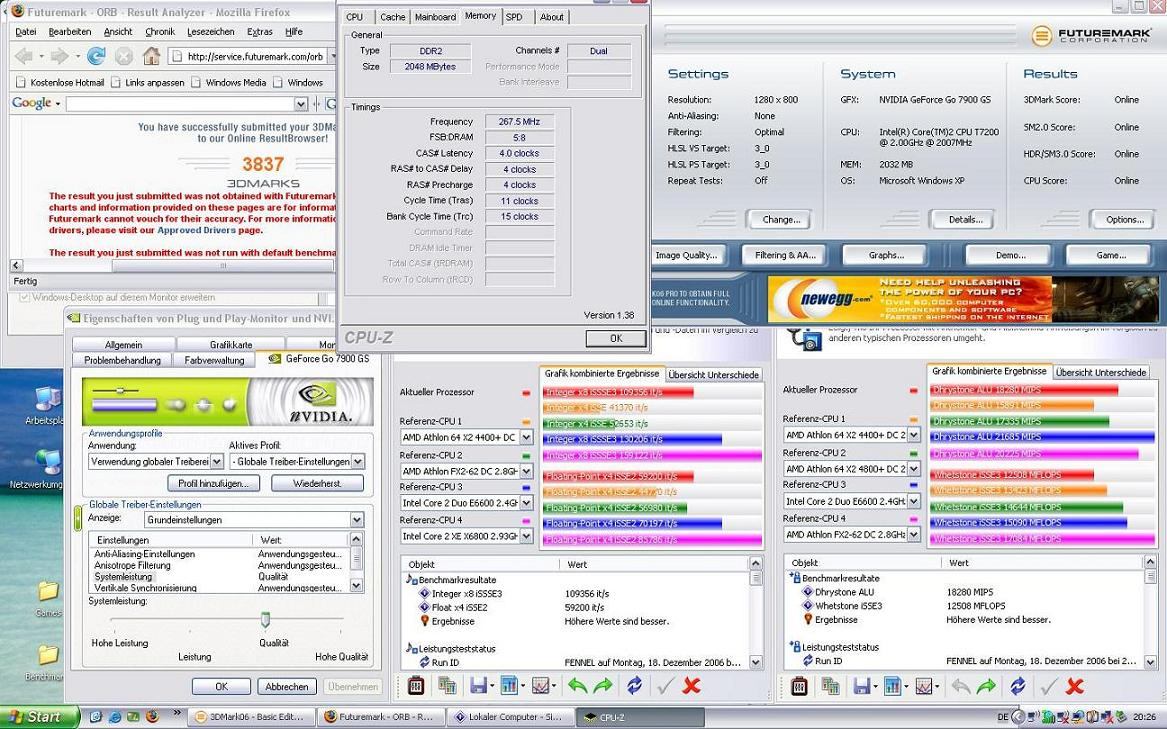Screen dimensions: 1167x729
Task: Click green back arrow, left Sandra toolbar
Action: pyautogui.click(x=577, y=685)
